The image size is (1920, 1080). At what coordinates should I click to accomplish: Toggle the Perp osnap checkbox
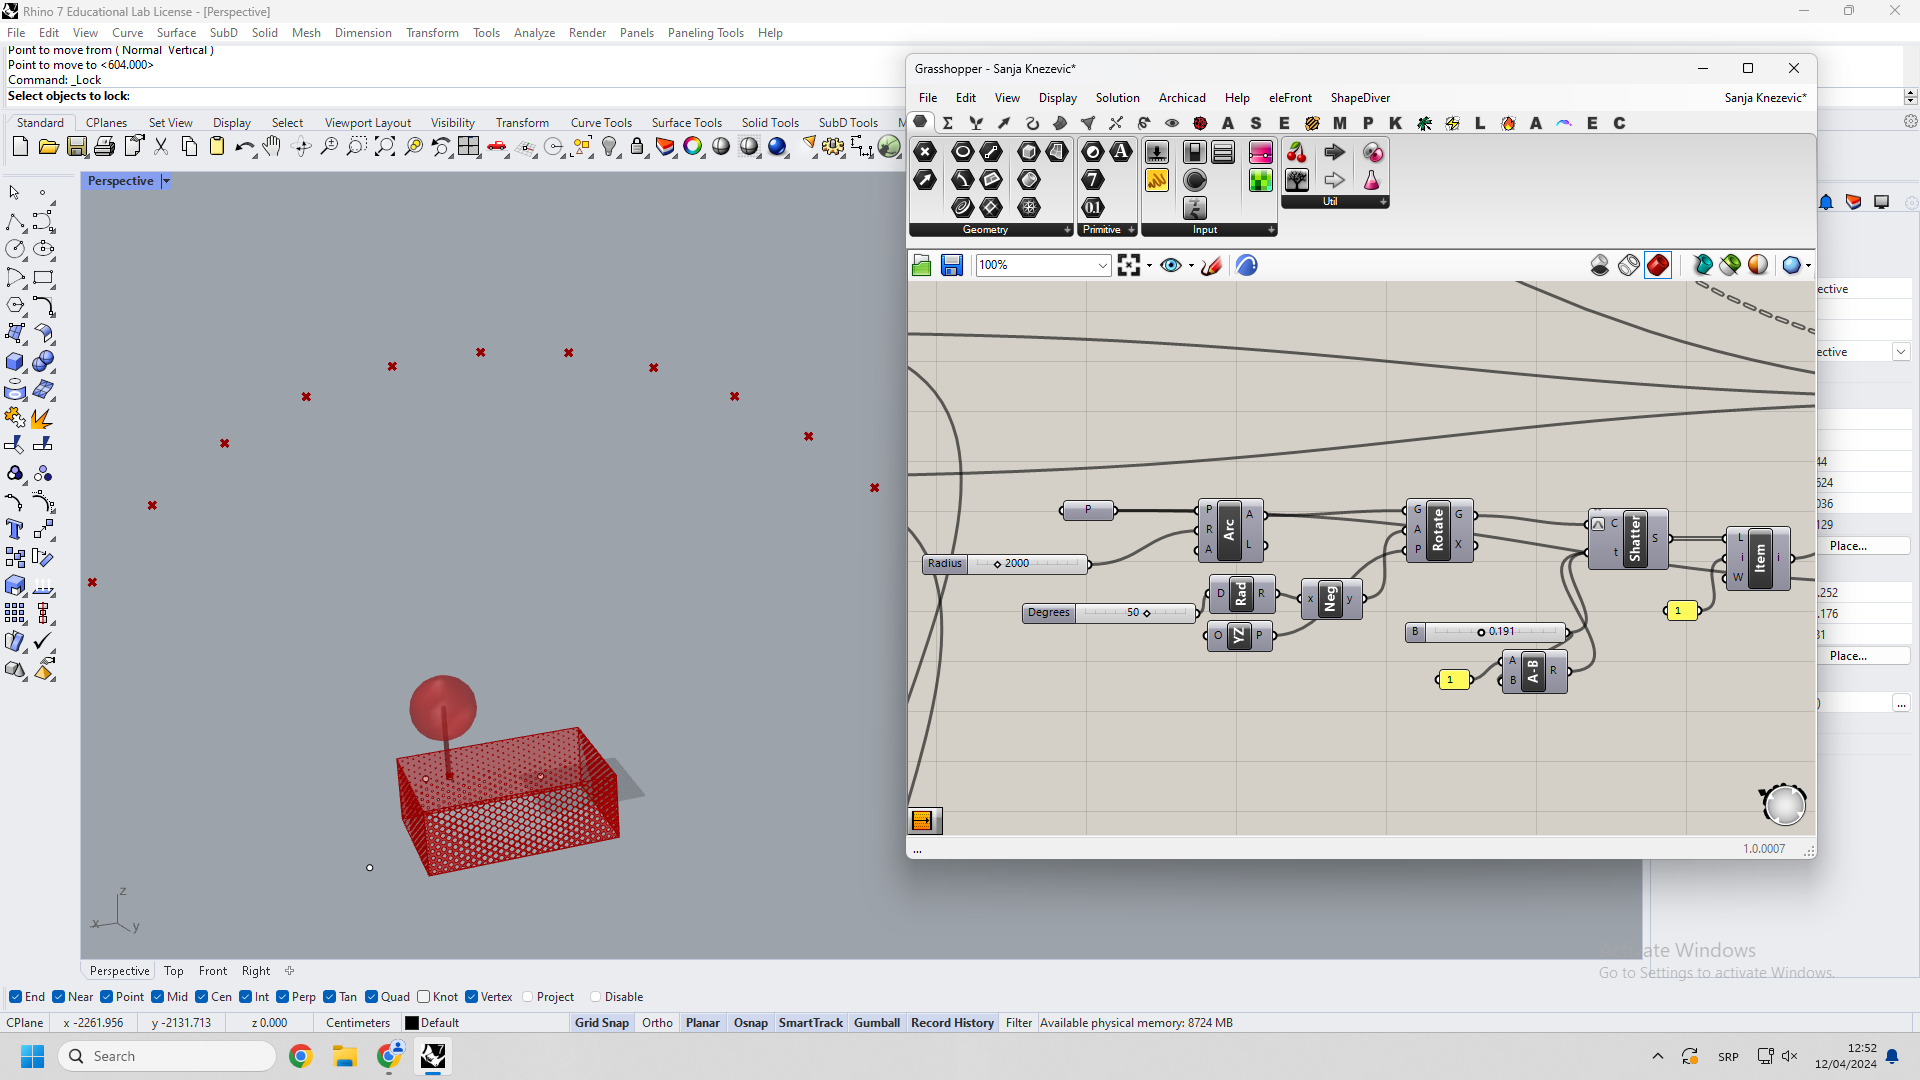tap(282, 997)
